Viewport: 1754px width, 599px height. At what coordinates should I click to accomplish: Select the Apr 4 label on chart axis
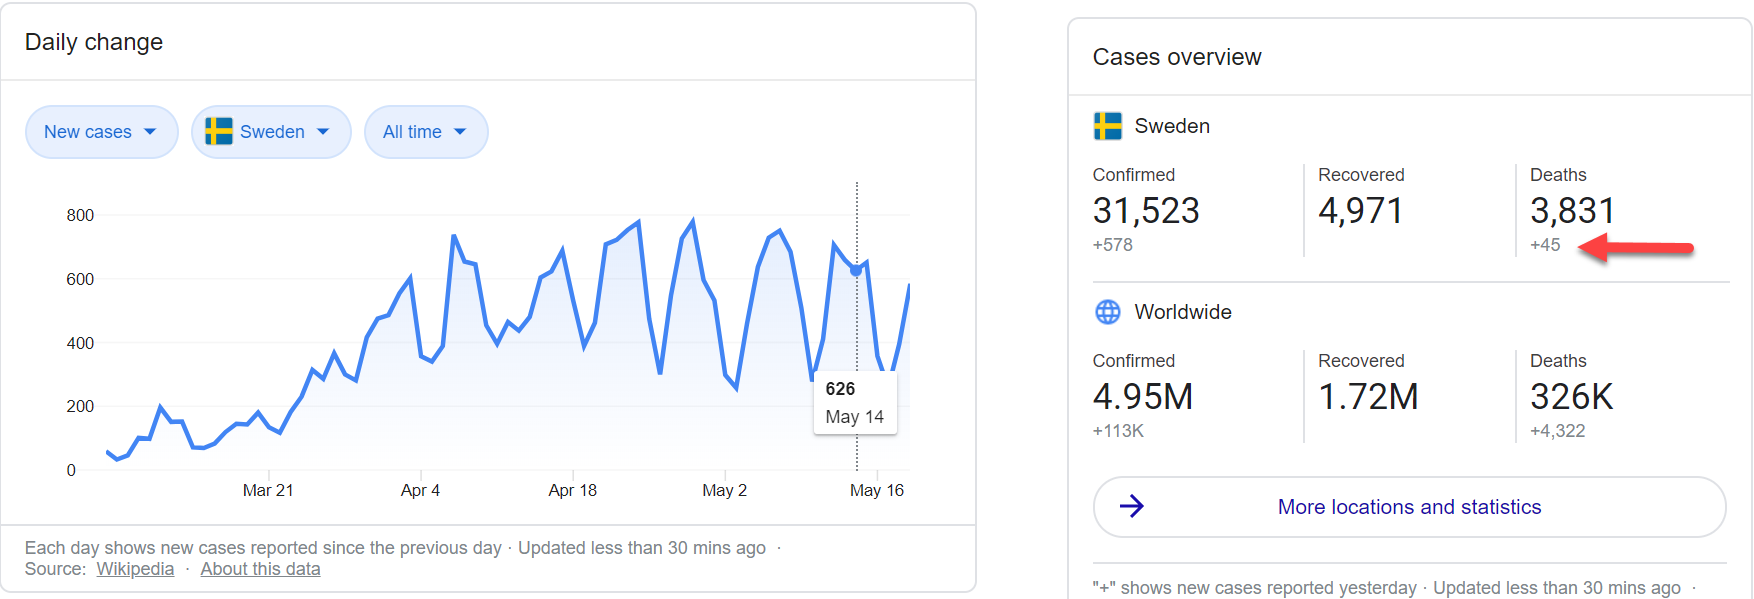[x=420, y=490]
